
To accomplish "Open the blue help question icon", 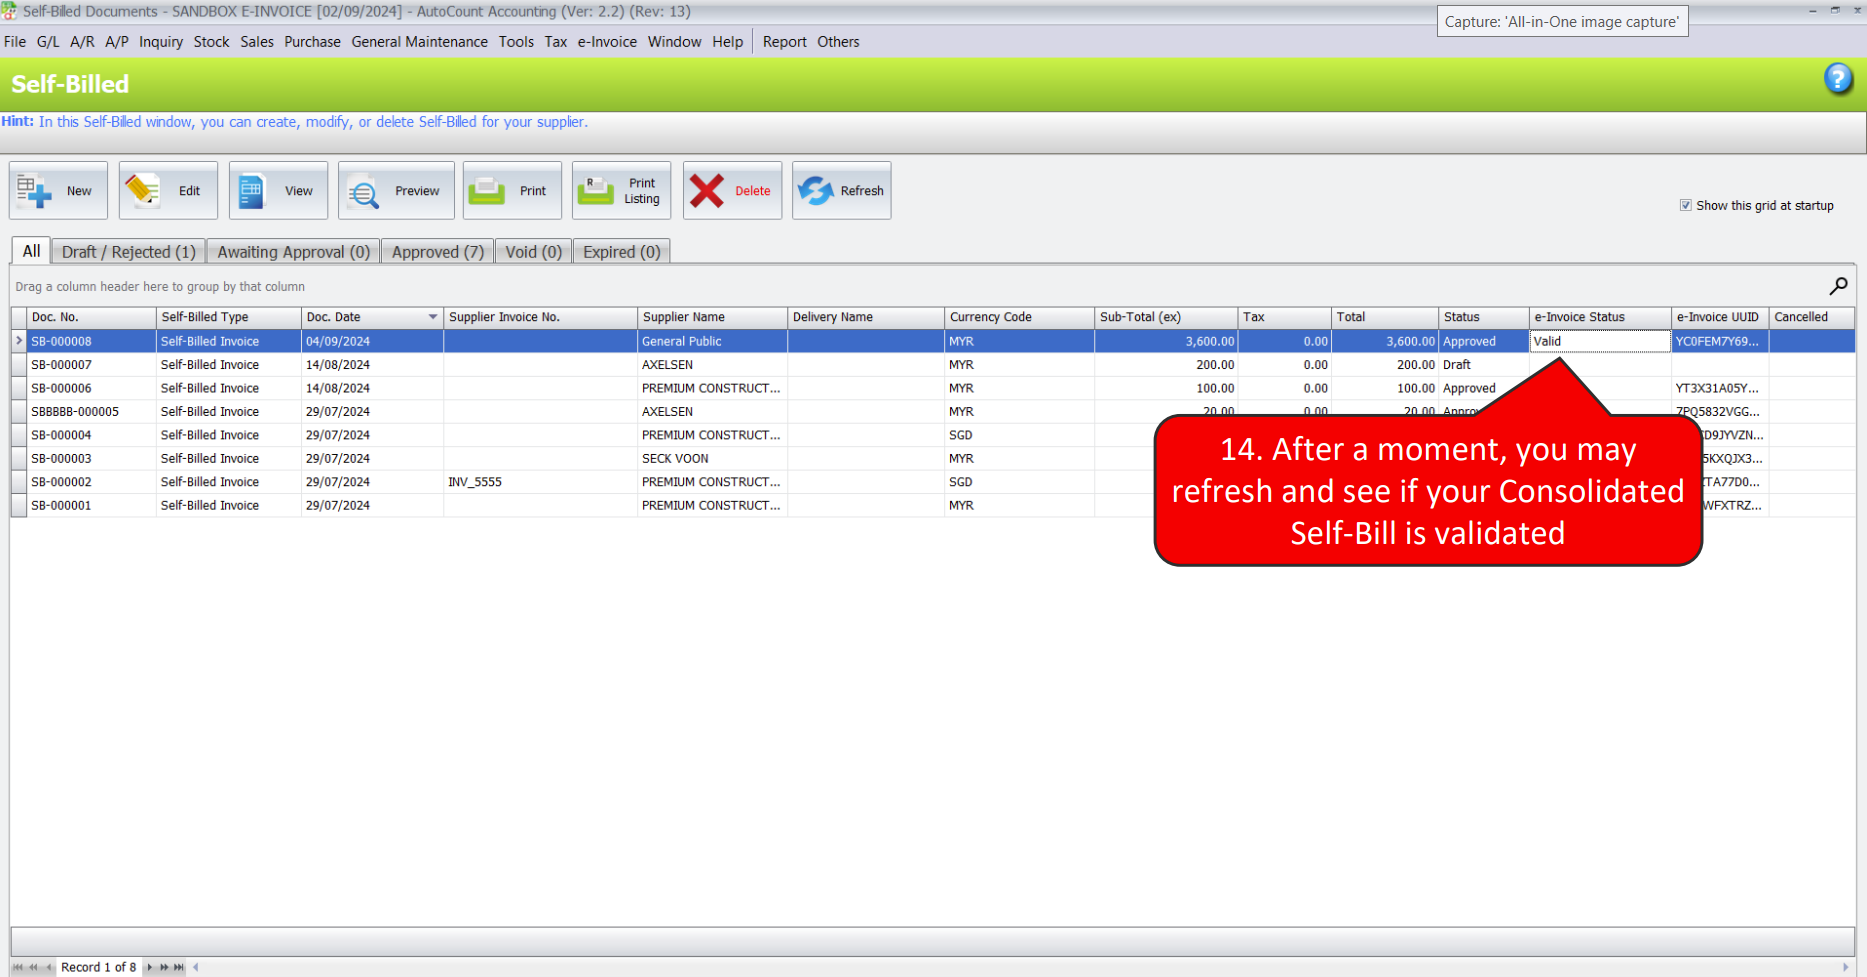I will (x=1838, y=79).
